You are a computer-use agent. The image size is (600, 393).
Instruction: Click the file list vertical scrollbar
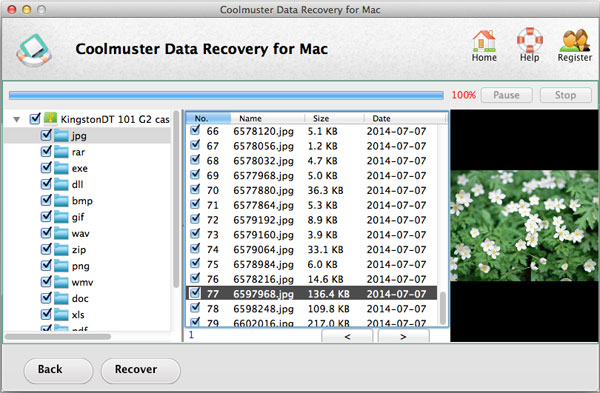pos(443,308)
